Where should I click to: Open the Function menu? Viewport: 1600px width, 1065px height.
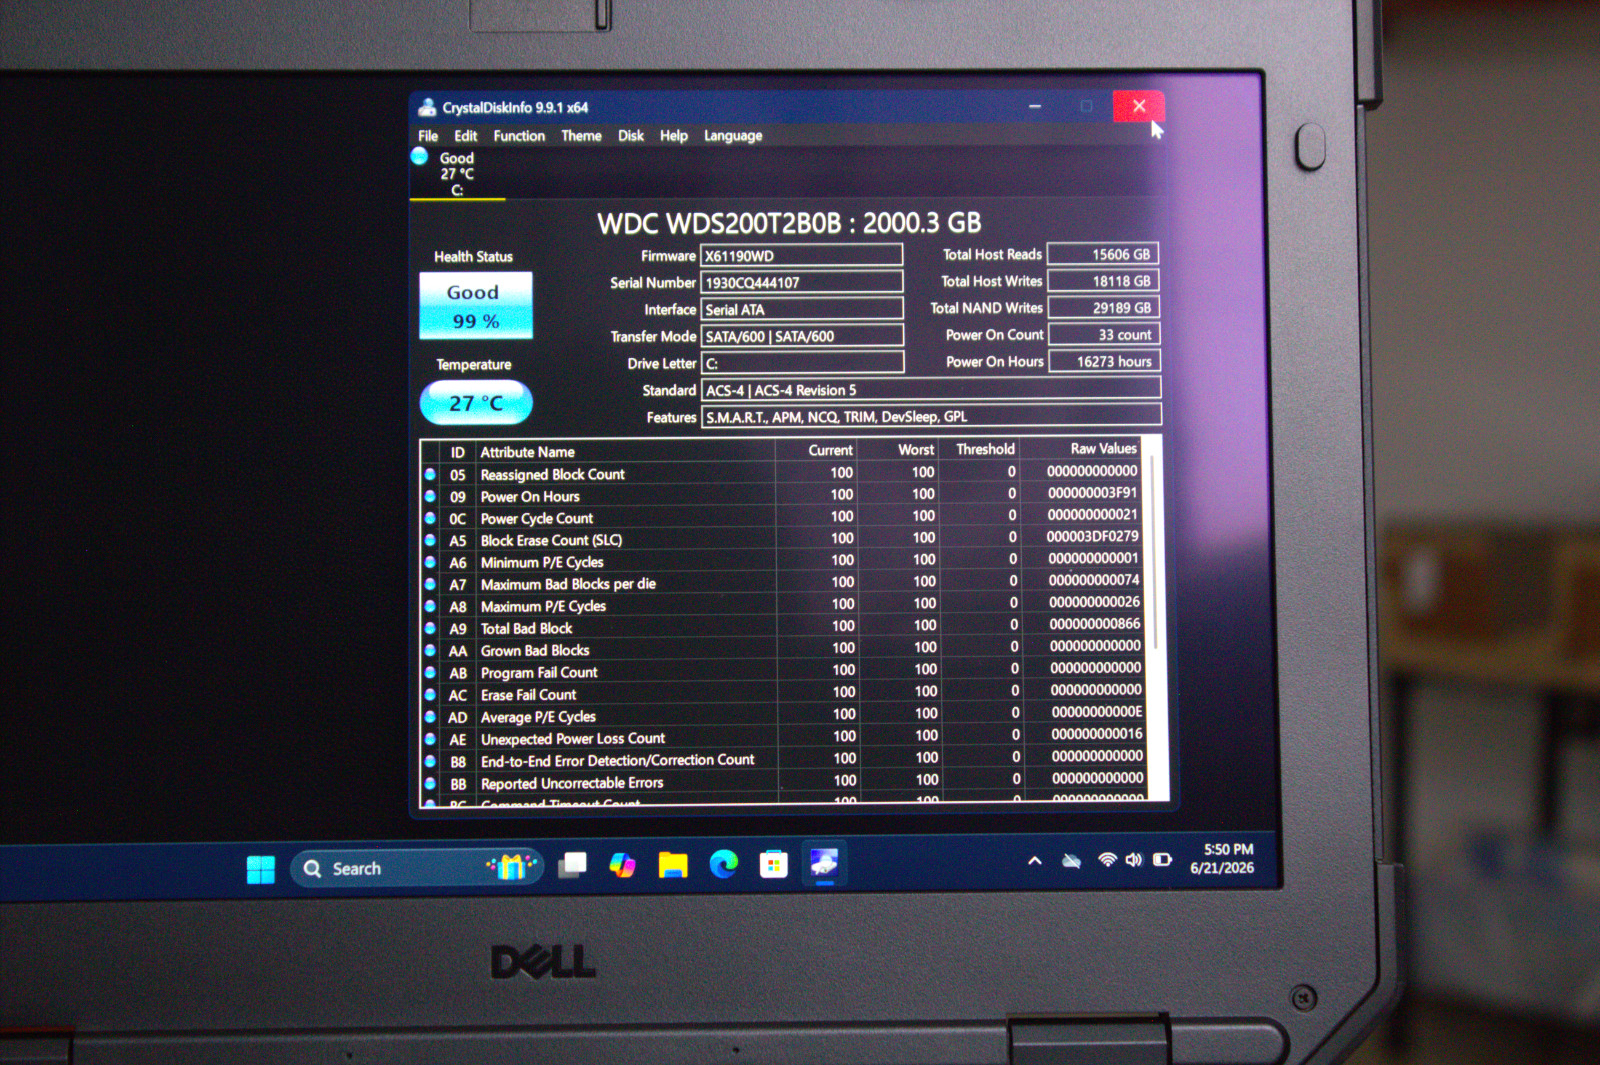click(x=519, y=136)
